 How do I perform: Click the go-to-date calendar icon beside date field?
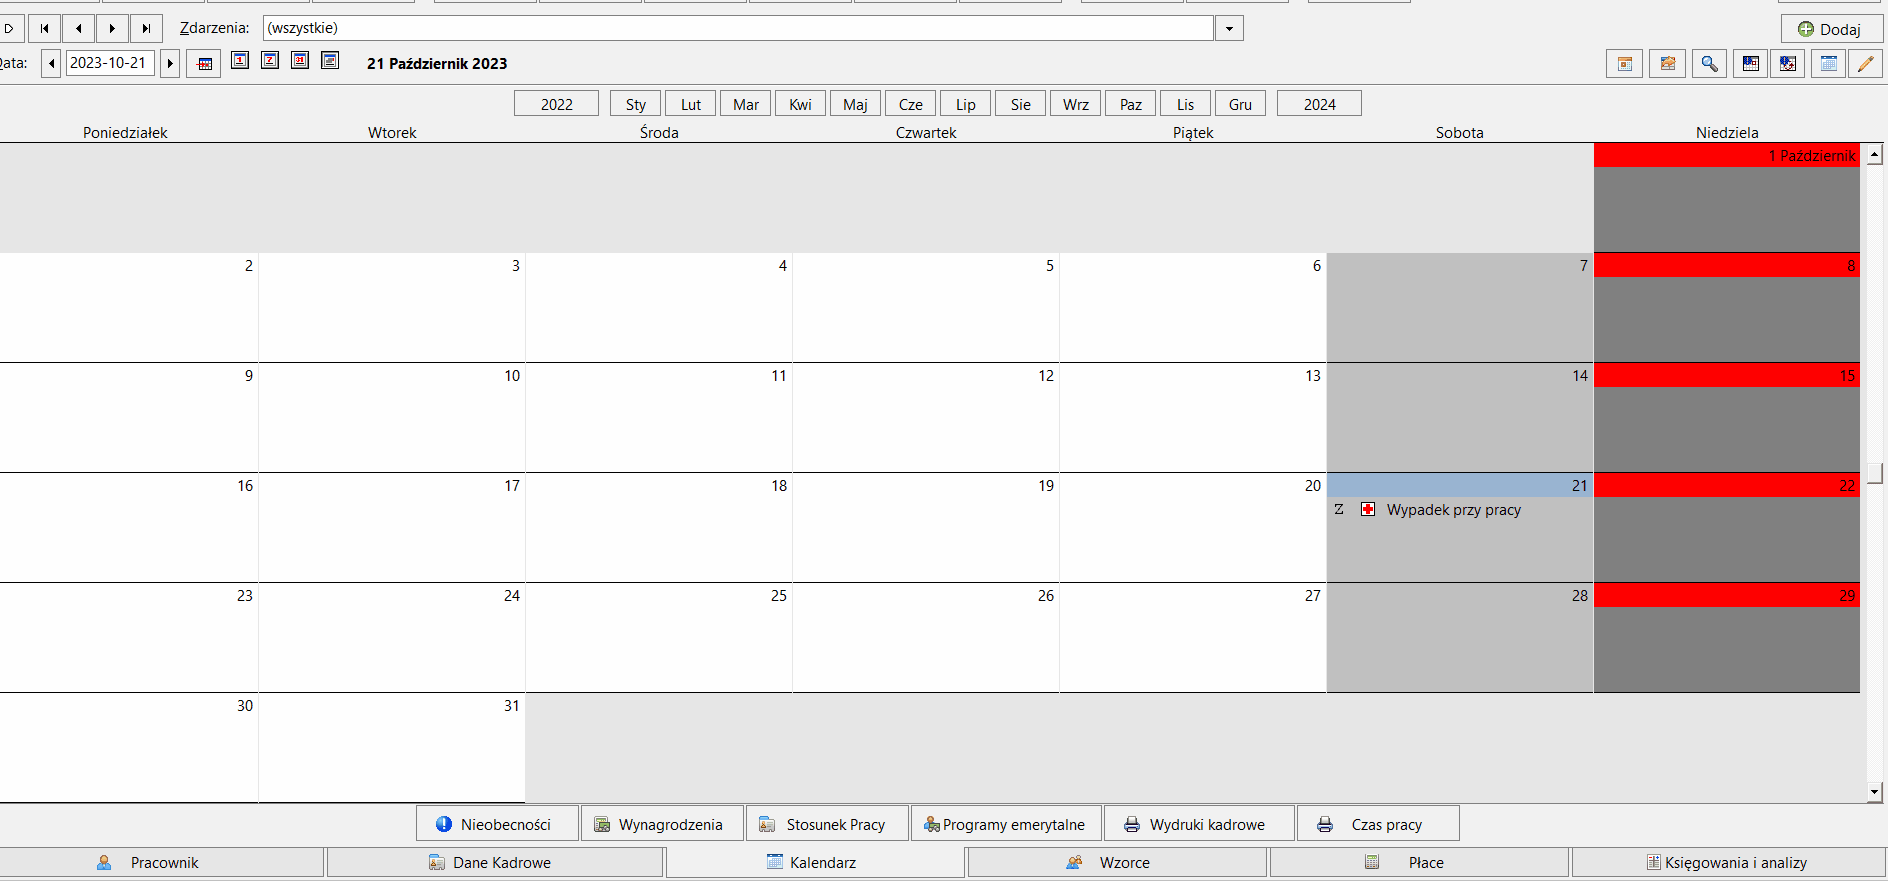click(204, 64)
